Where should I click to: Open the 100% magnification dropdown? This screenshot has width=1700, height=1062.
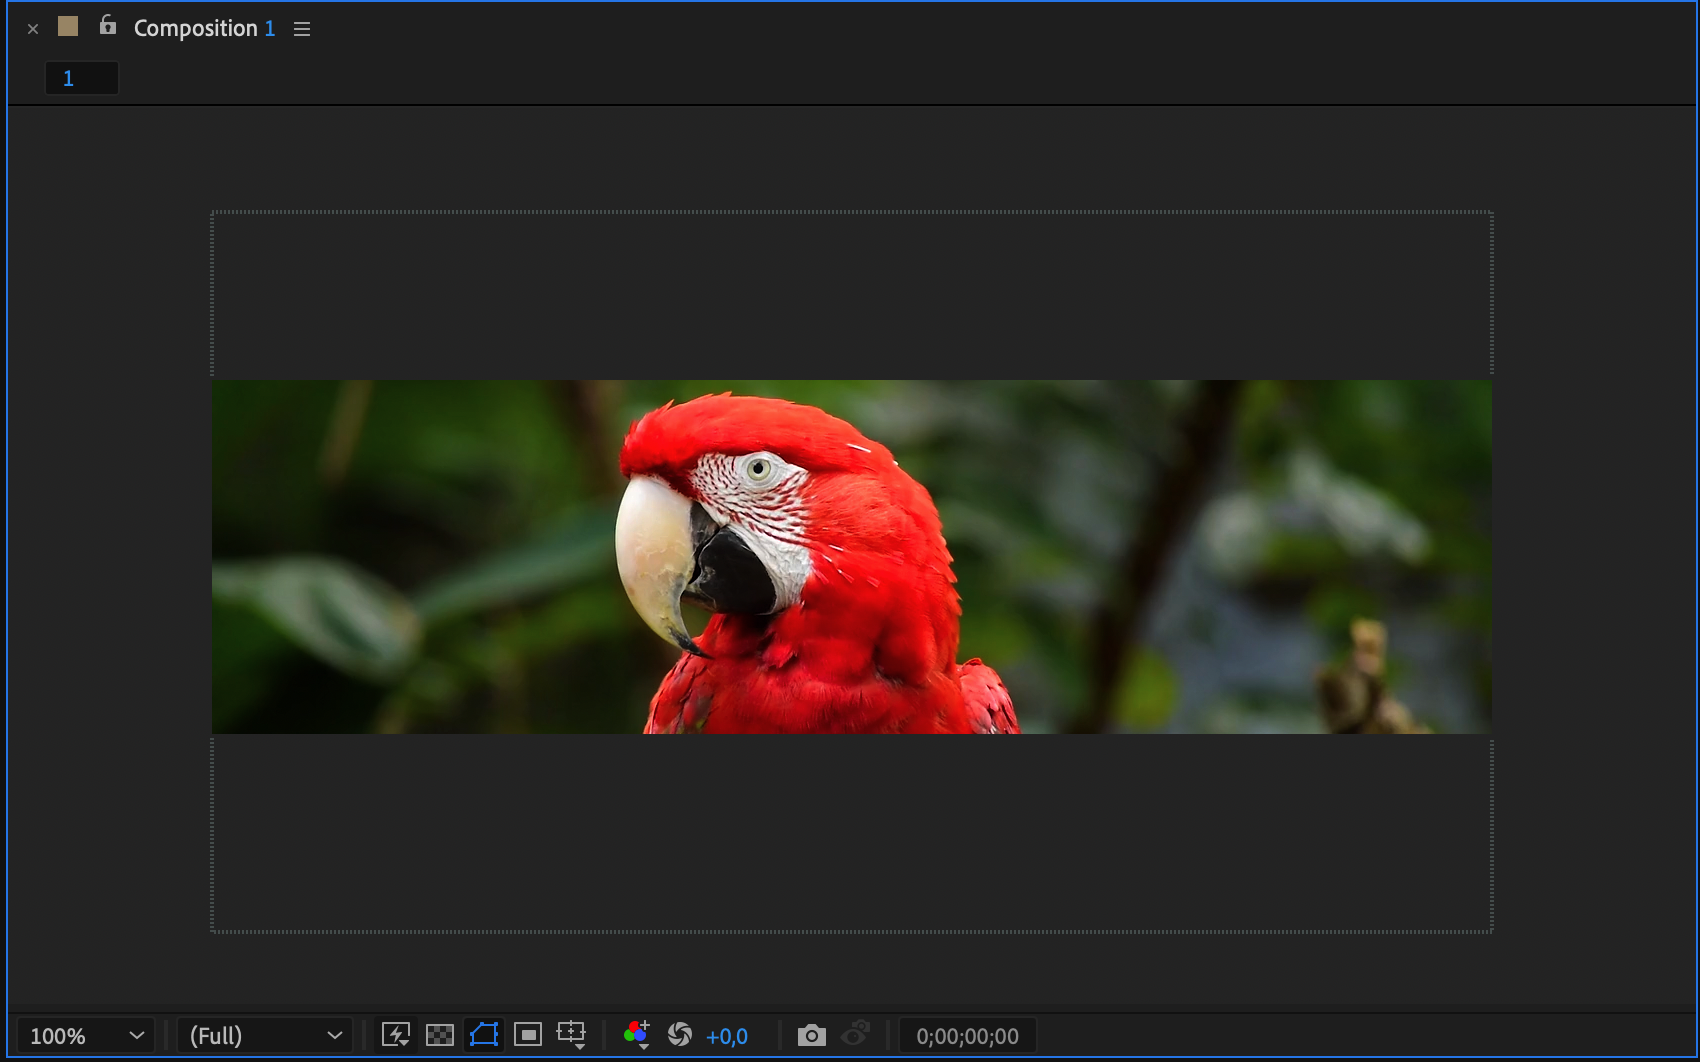(x=86, y=1036)
